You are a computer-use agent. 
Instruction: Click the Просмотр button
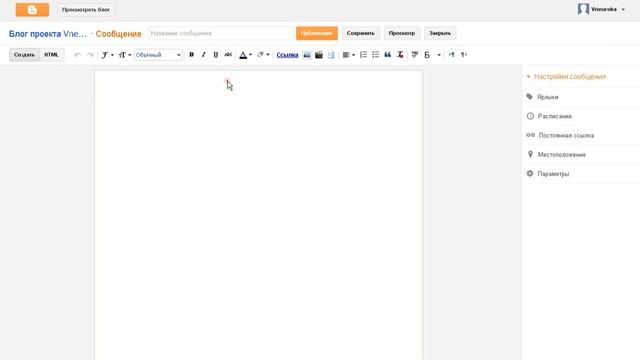coord(402,33)
